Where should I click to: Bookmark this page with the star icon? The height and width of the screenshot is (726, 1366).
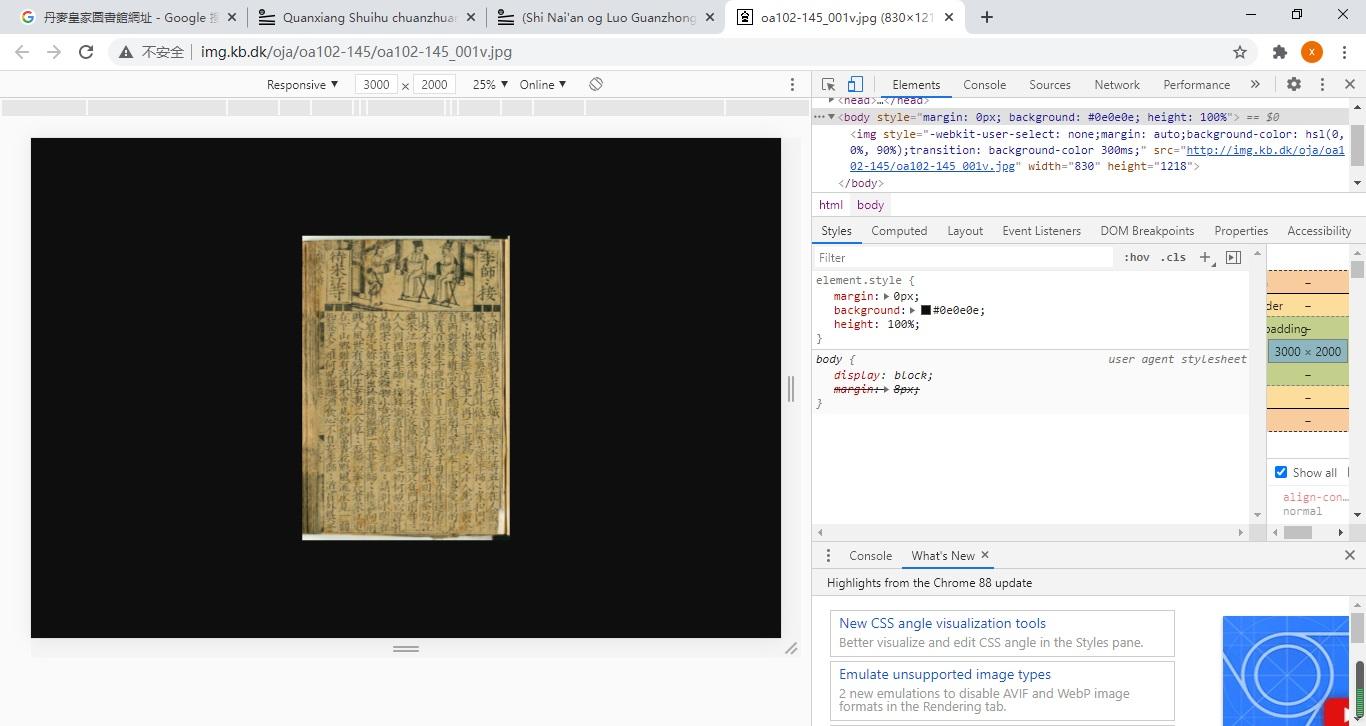click(1240, 52)
